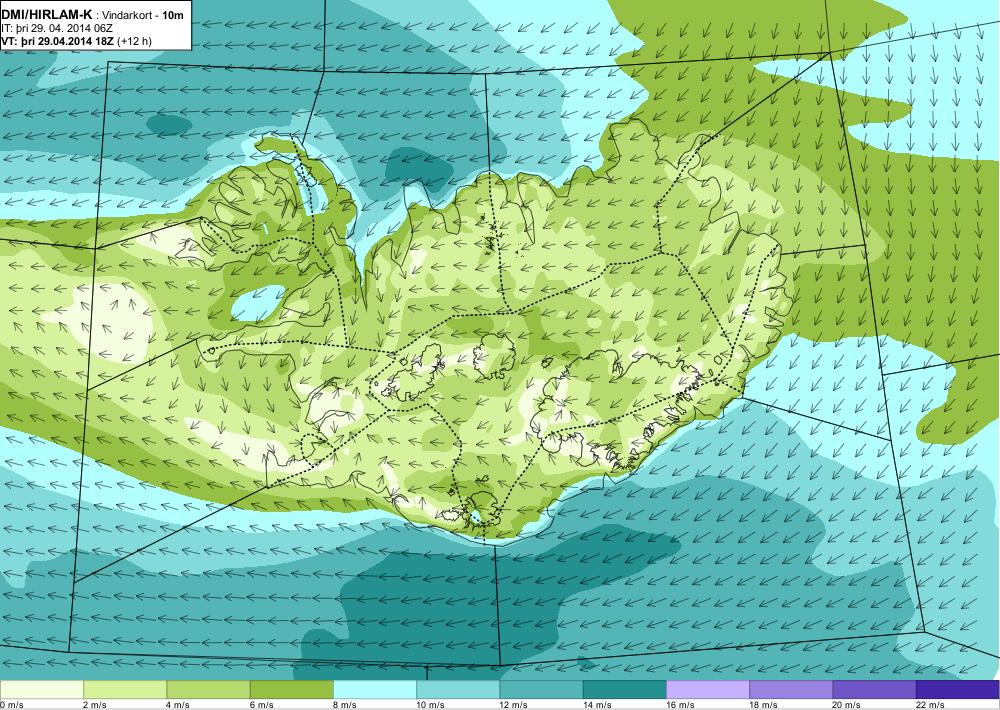Click the '16 m/s' legend label
This screenshot has height=710, width=1000.
coord(680,705)
